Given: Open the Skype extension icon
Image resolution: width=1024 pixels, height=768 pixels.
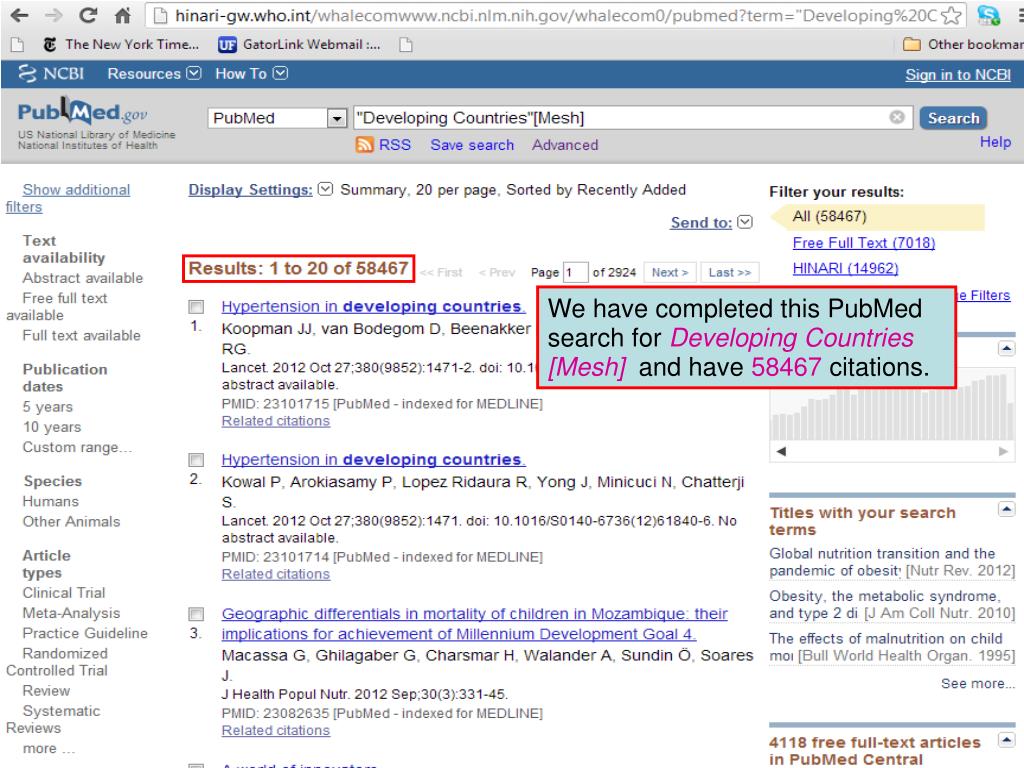Looking at the screenshot, I should click(988, 15).
